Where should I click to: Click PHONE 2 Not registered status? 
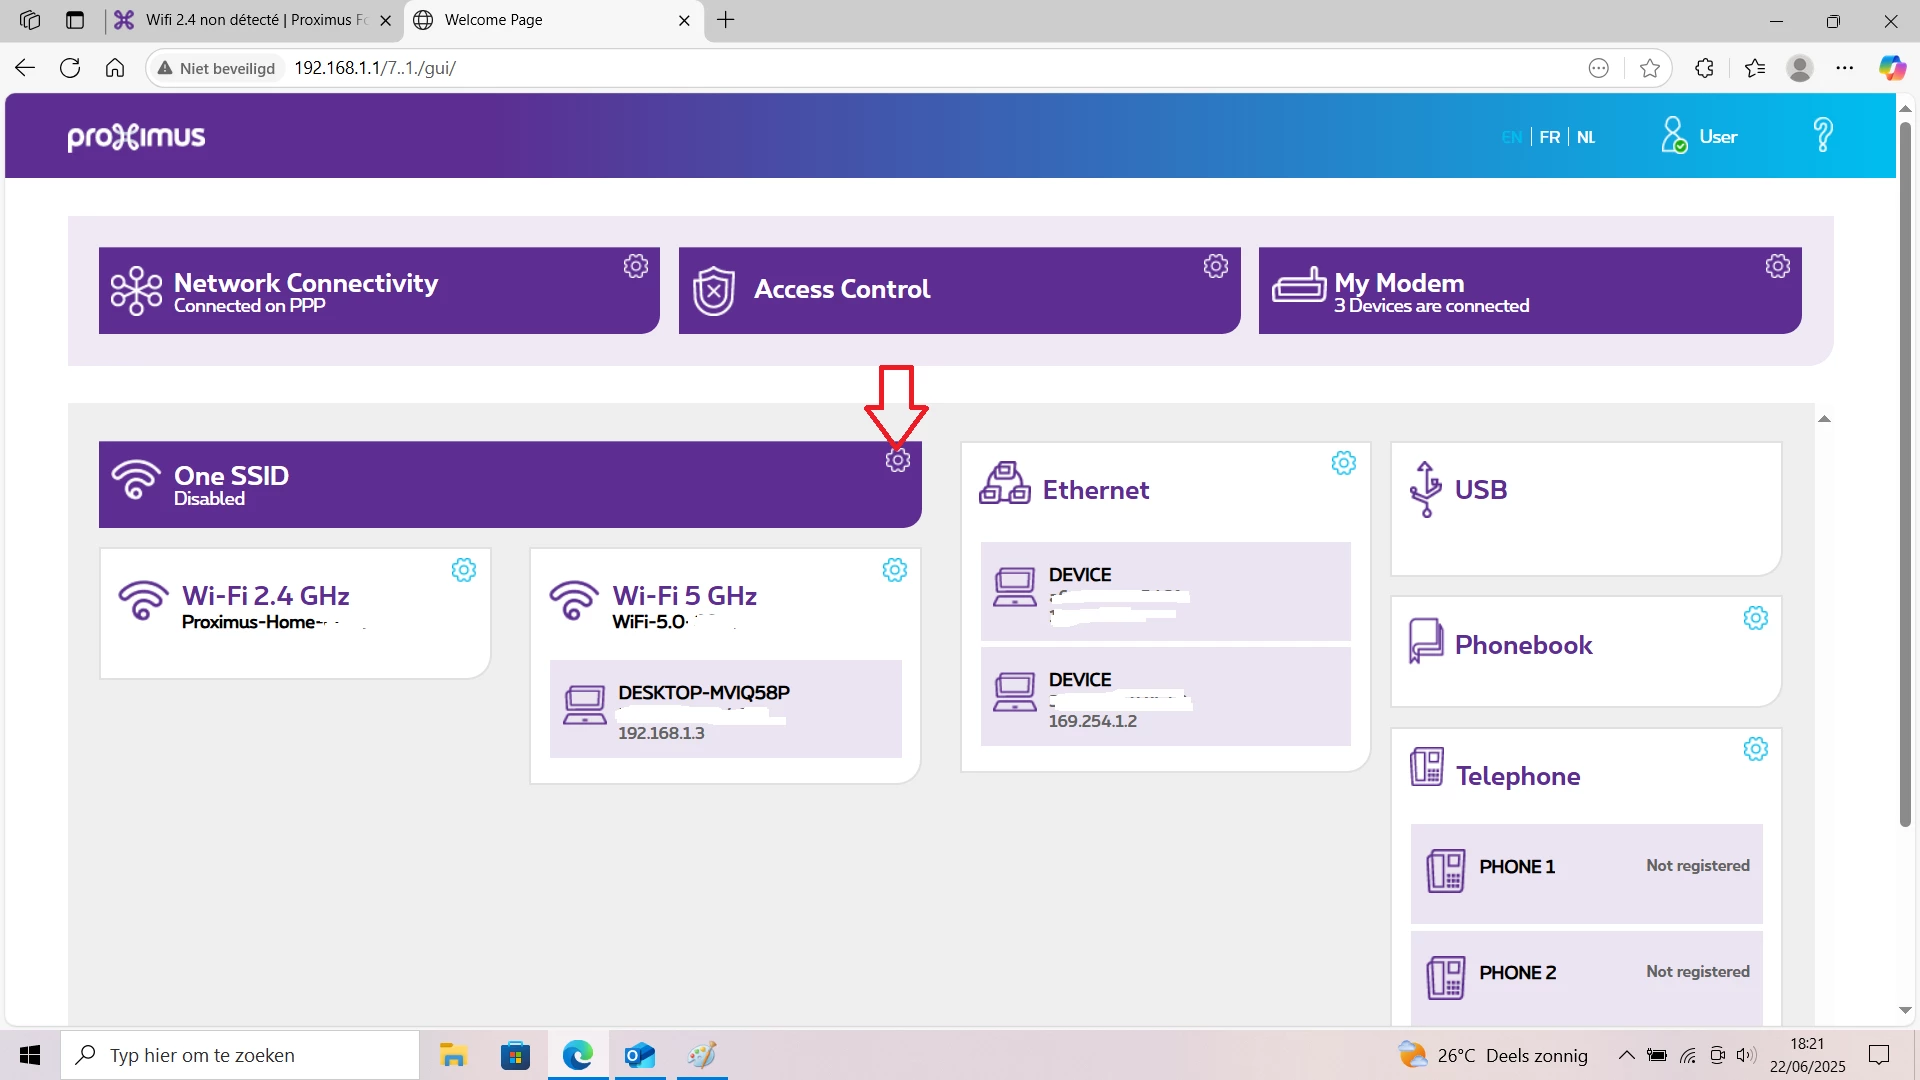[x=1698, y=972]
